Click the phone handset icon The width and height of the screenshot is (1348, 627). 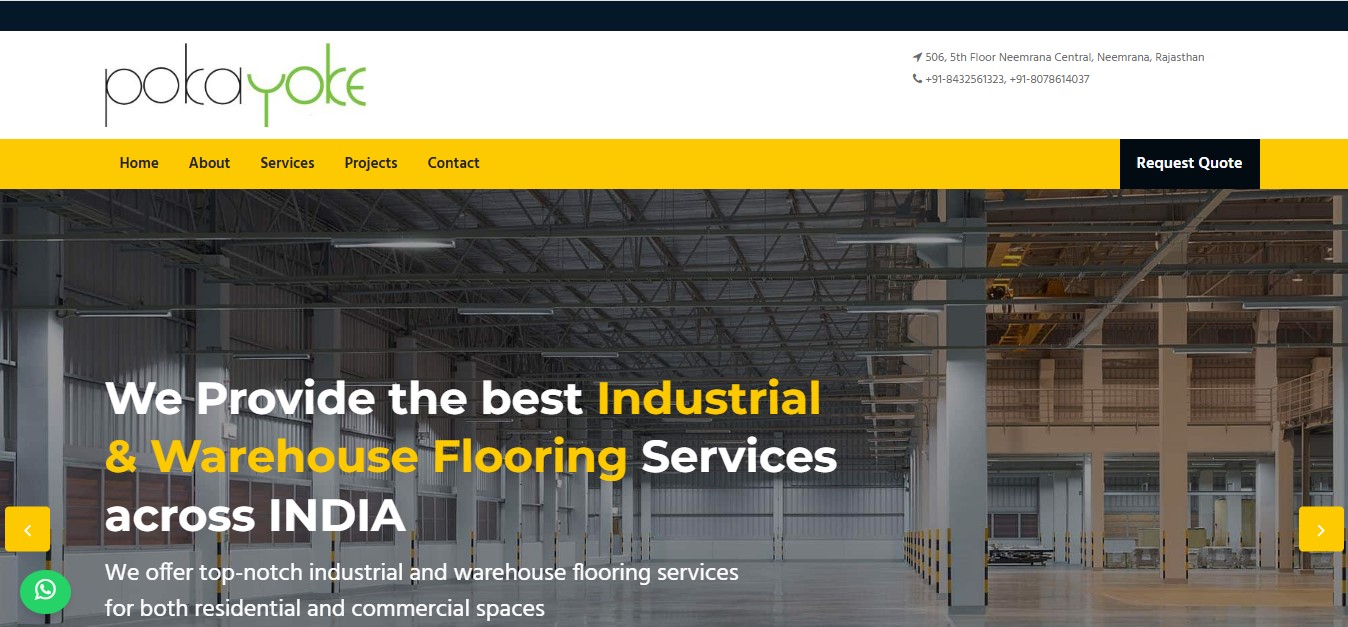point(917,79)
